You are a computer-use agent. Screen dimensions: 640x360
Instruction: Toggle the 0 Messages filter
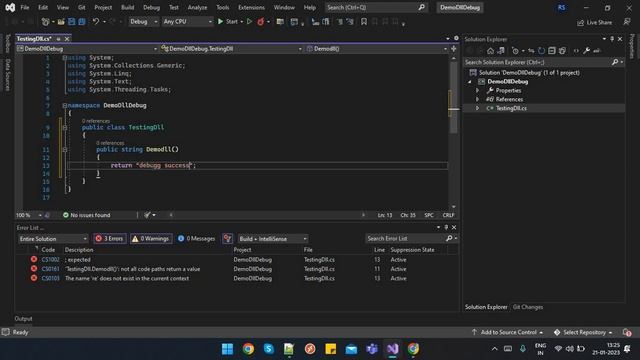197,239
